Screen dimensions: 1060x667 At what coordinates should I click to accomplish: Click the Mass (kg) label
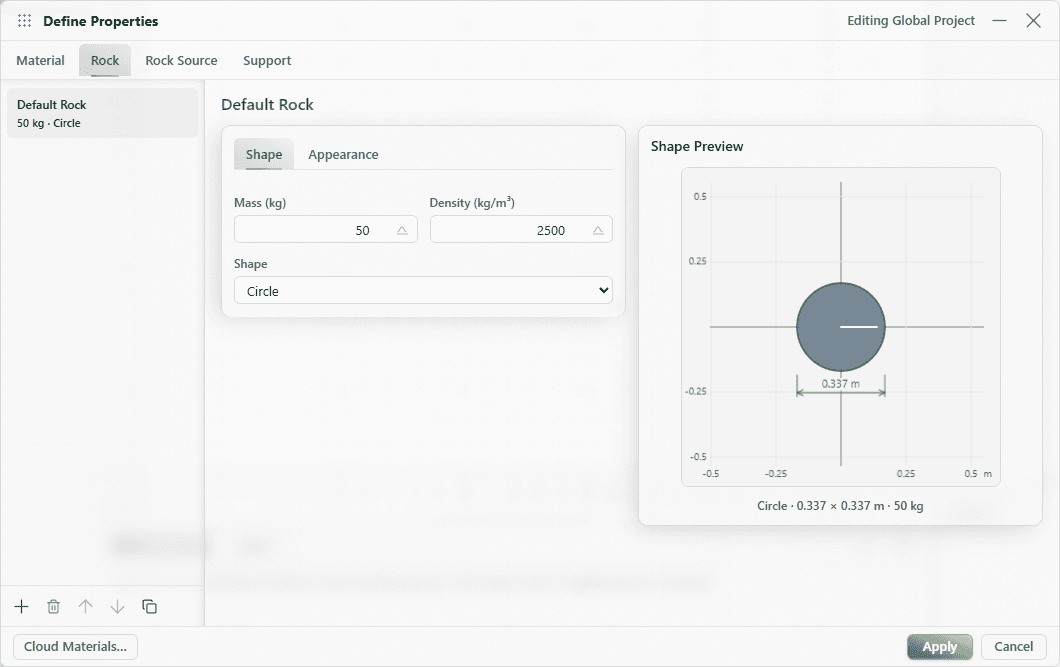coord(260,203)
